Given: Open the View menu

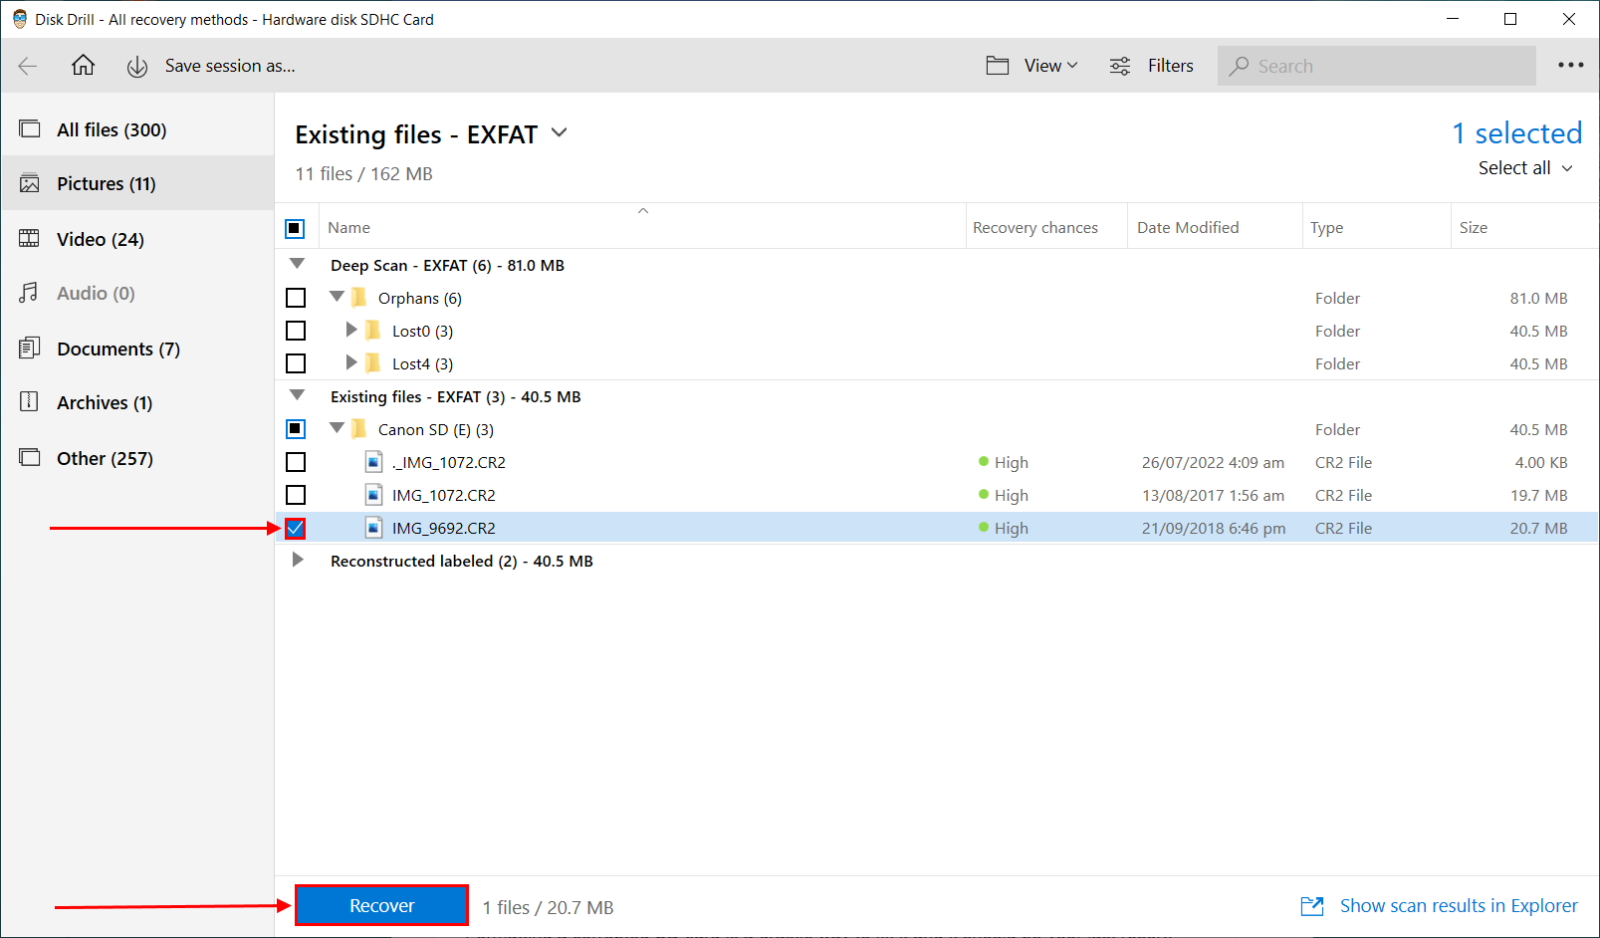Looking at the screenshot, I should pyautogui.click(x=1043, y=65).
